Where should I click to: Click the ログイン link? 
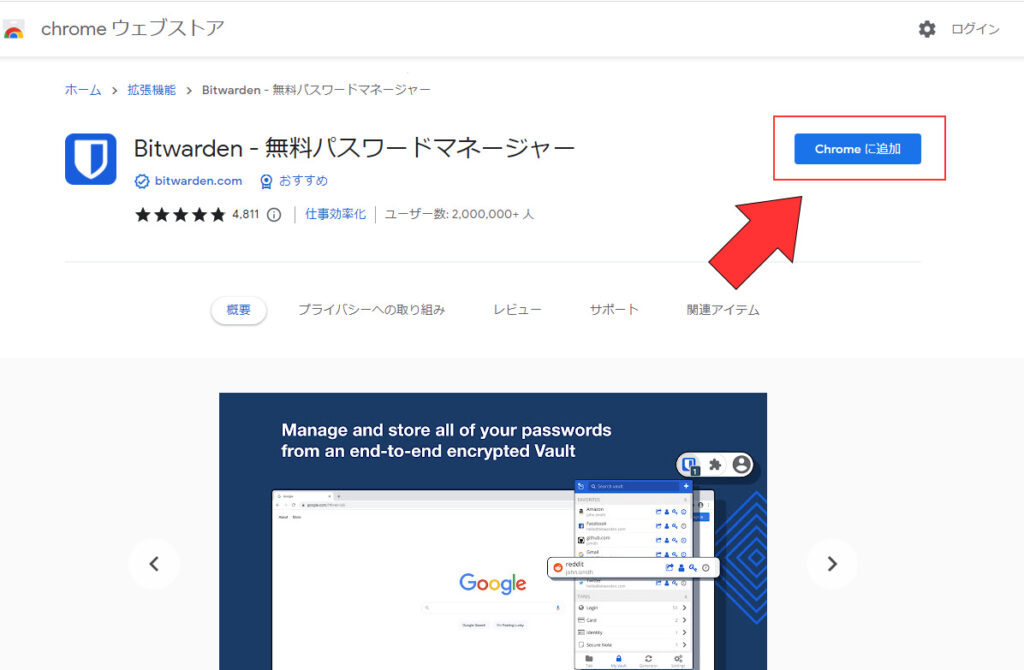click(x=975, y=29)
